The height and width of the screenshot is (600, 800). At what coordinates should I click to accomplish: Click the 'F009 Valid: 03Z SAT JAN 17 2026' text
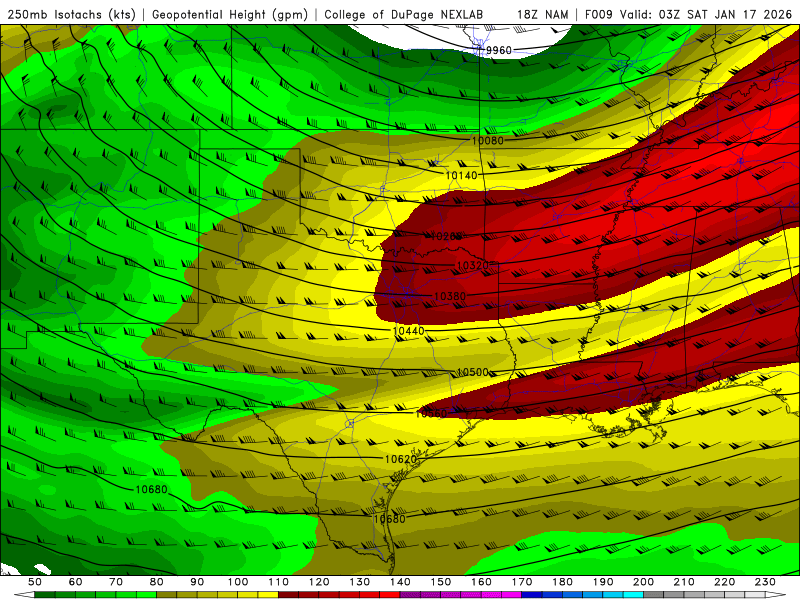(x=689, y=14)
